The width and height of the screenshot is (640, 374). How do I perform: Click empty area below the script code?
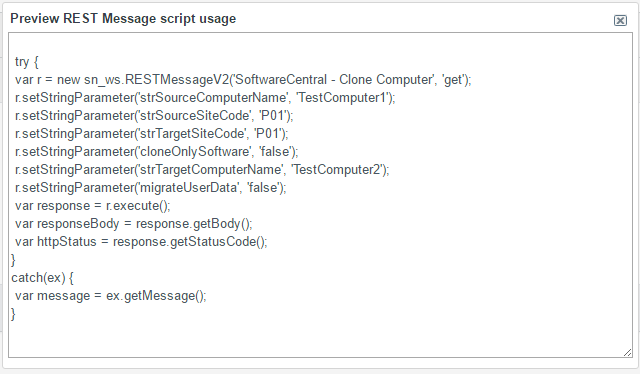tap(320, 337)
